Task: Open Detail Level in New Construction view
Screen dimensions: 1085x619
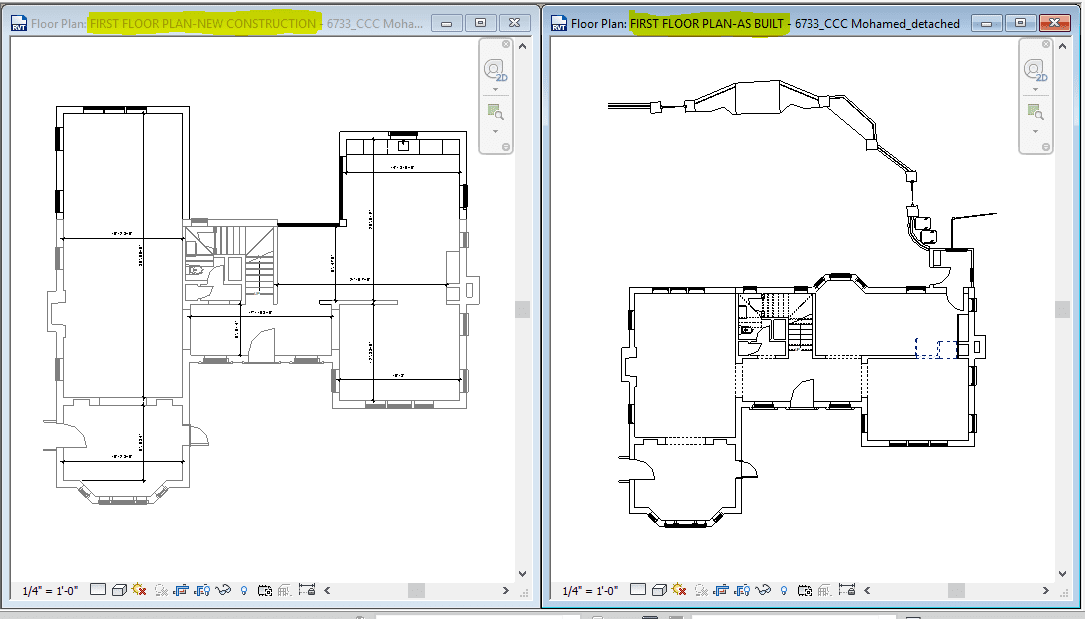Action: pos(97,590)
